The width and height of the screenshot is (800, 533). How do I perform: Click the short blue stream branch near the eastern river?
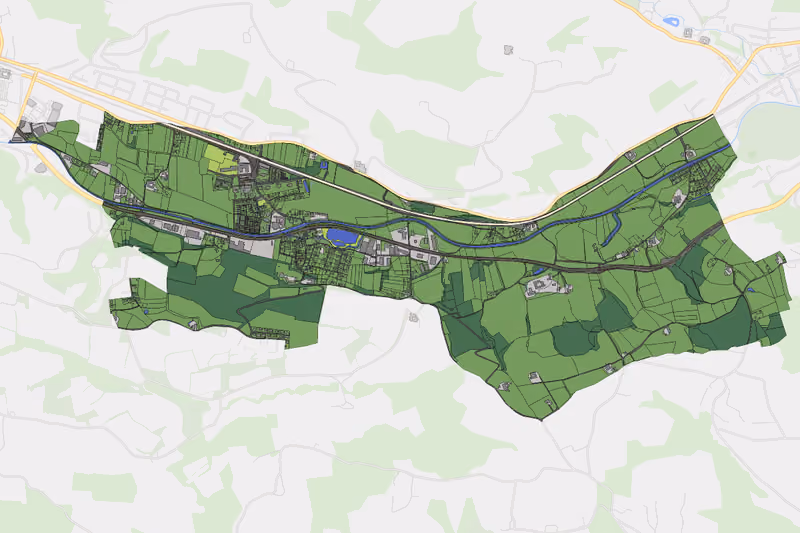point(610,231)
